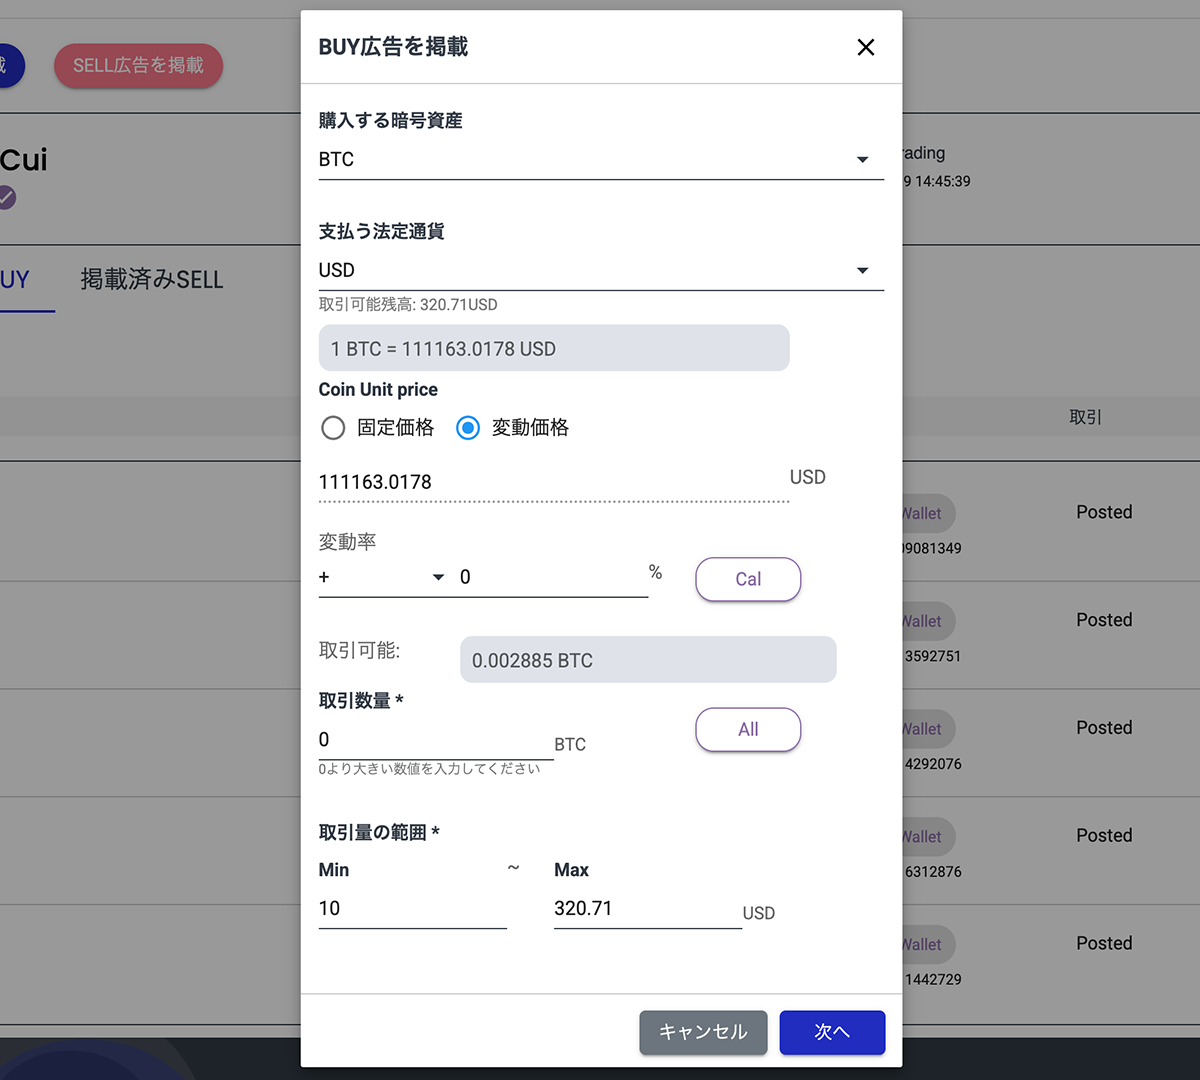Close the BUY ad dialog with X
This screenshot has width=1200, height=1080.
[x=865, y=47]
